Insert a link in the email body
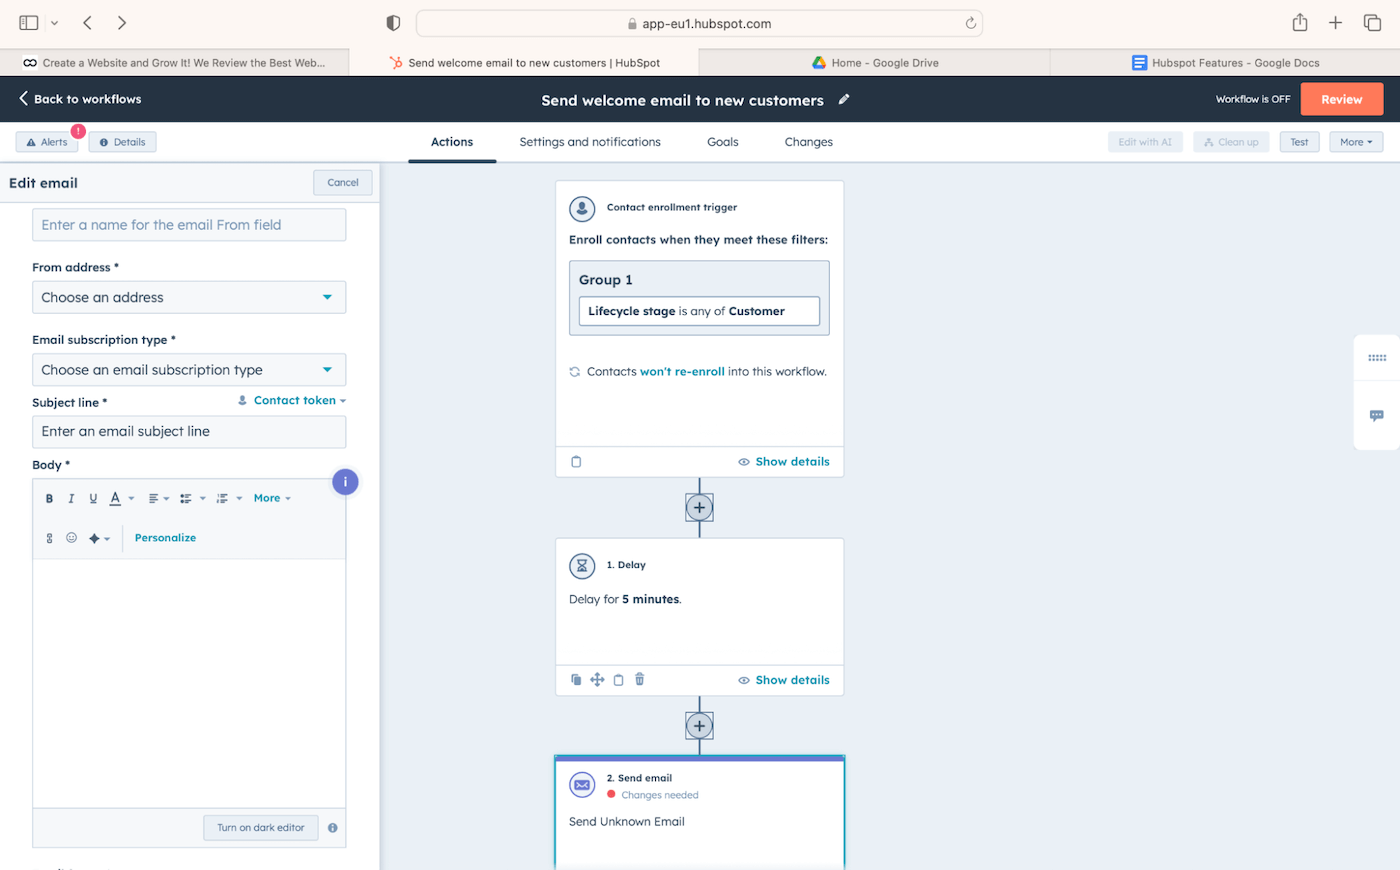 tap(49, 538)
